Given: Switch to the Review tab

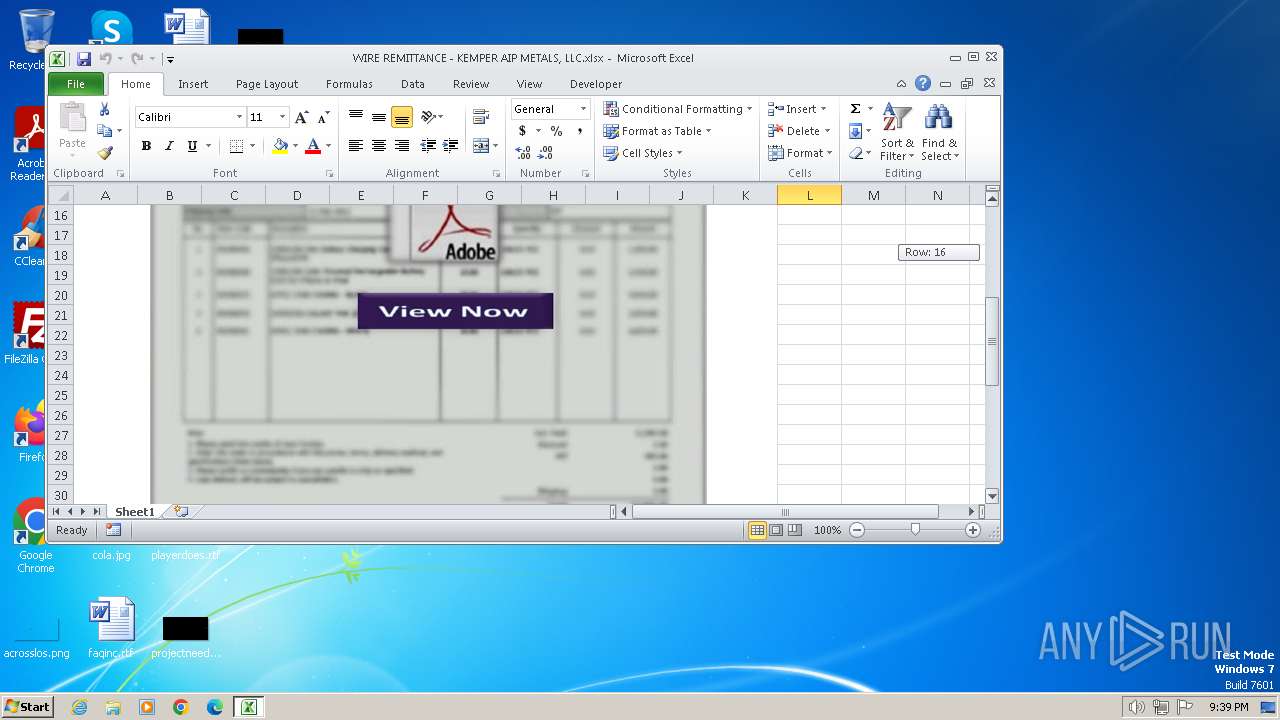Looking at the screenshot, I should (471, 84).
